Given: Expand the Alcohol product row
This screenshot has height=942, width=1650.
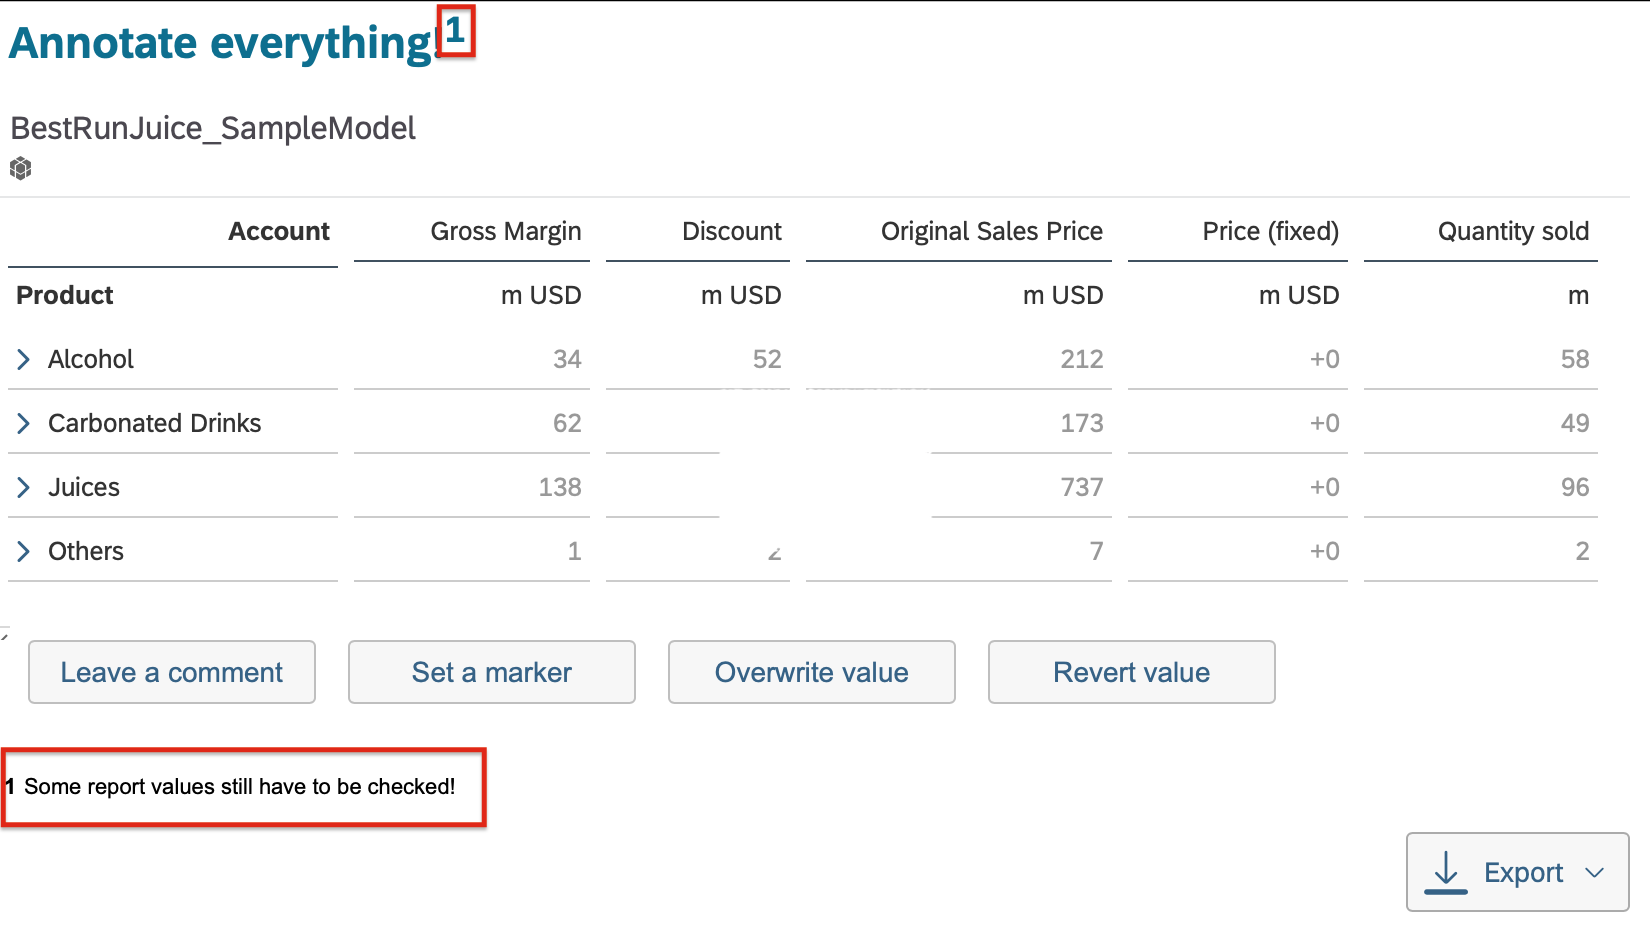Looking at the screenshot, I should (x=24, y=359).
